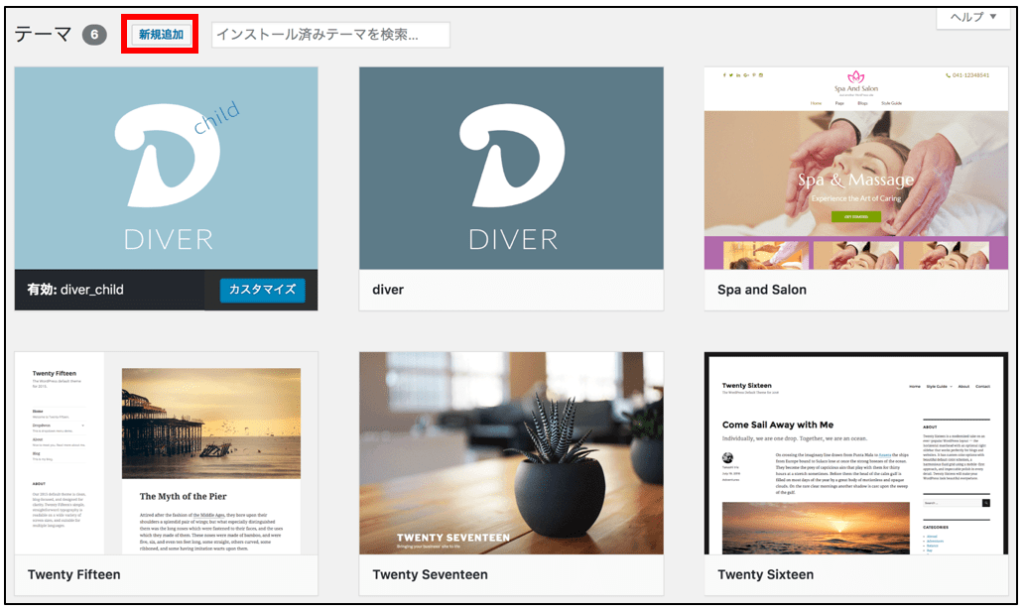The image size is (1024, 611).
Task: Open the ヘルプ help dropdown
Action: [x=974, y=17]
